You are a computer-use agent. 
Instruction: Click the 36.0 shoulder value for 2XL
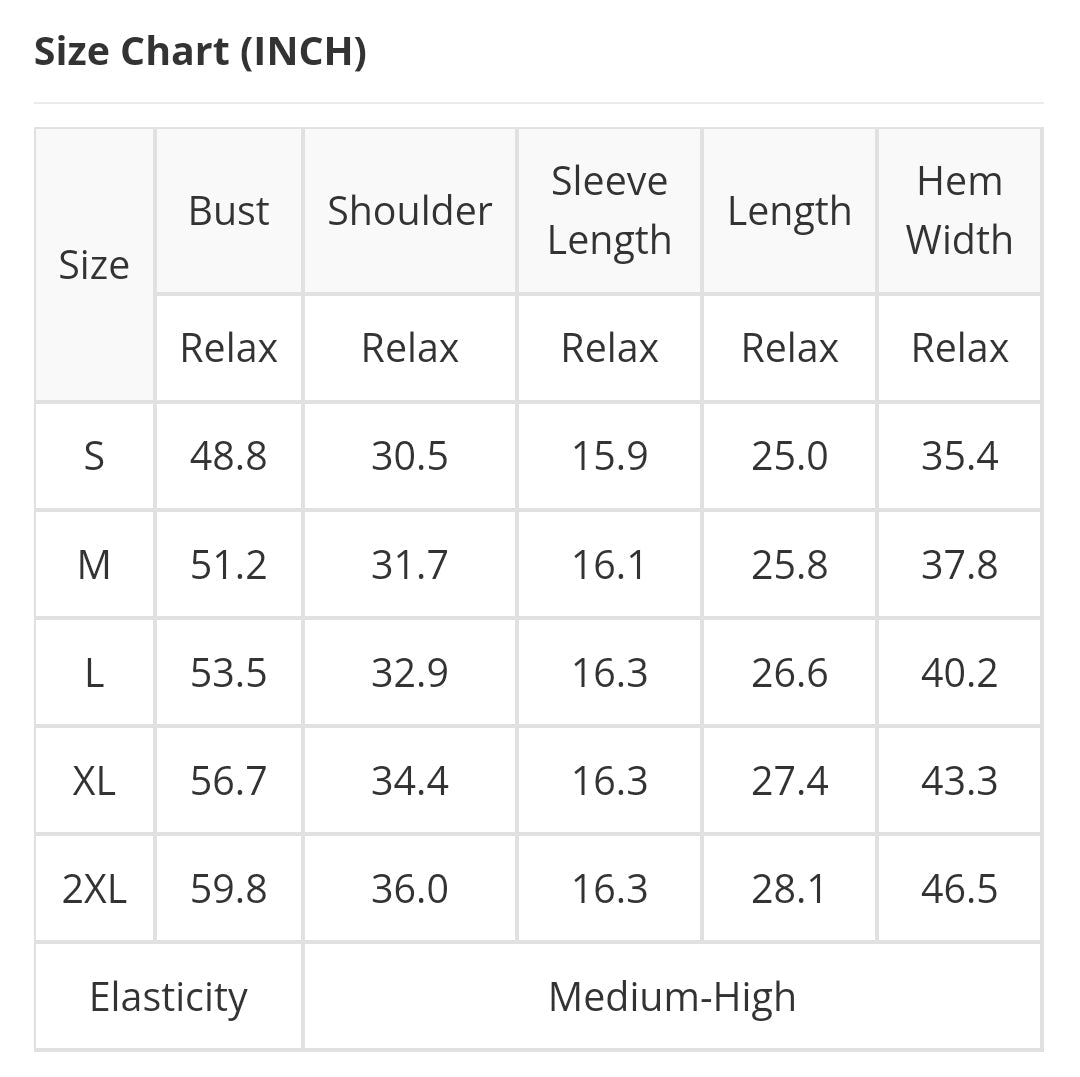[x=410, y=889]
